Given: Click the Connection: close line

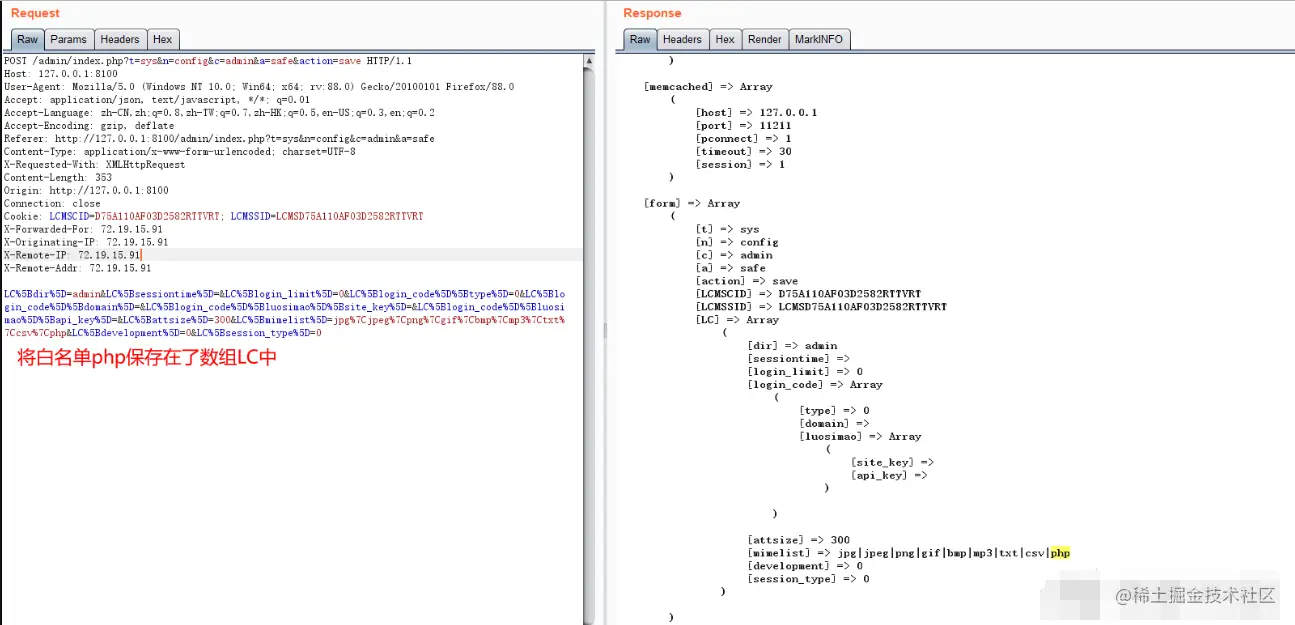Looking at the screenshot, I should click(53, 203).
